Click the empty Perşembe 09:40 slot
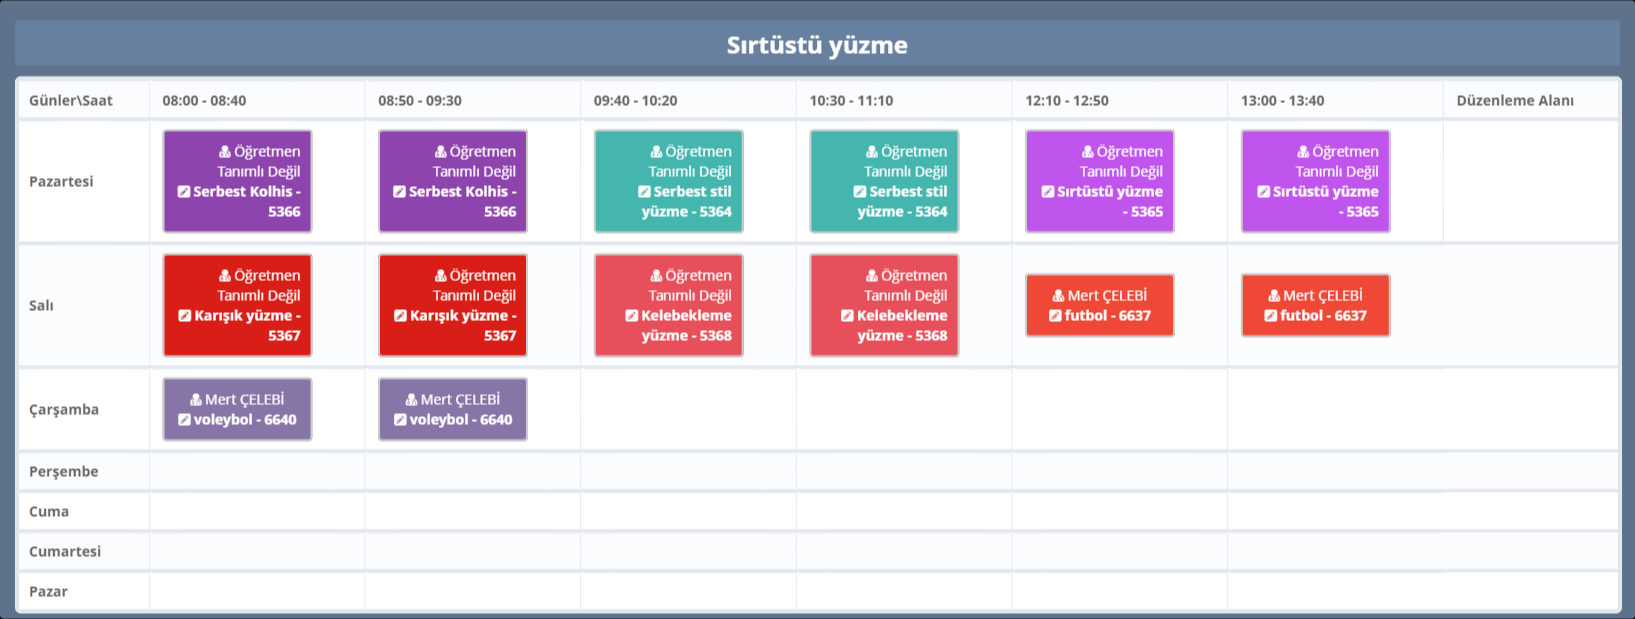1635x619 pixels. coord(688,472)
